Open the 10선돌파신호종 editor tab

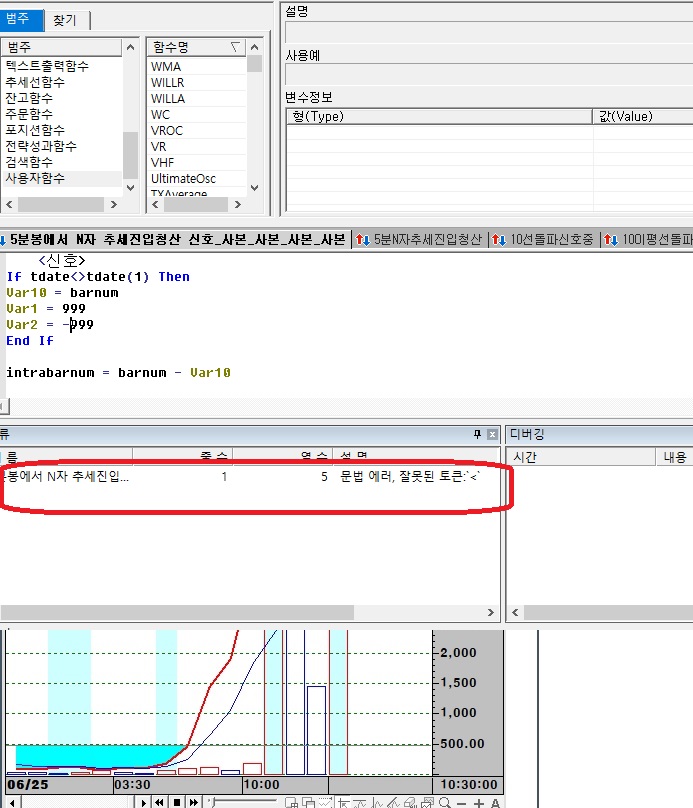click(545, 239)
